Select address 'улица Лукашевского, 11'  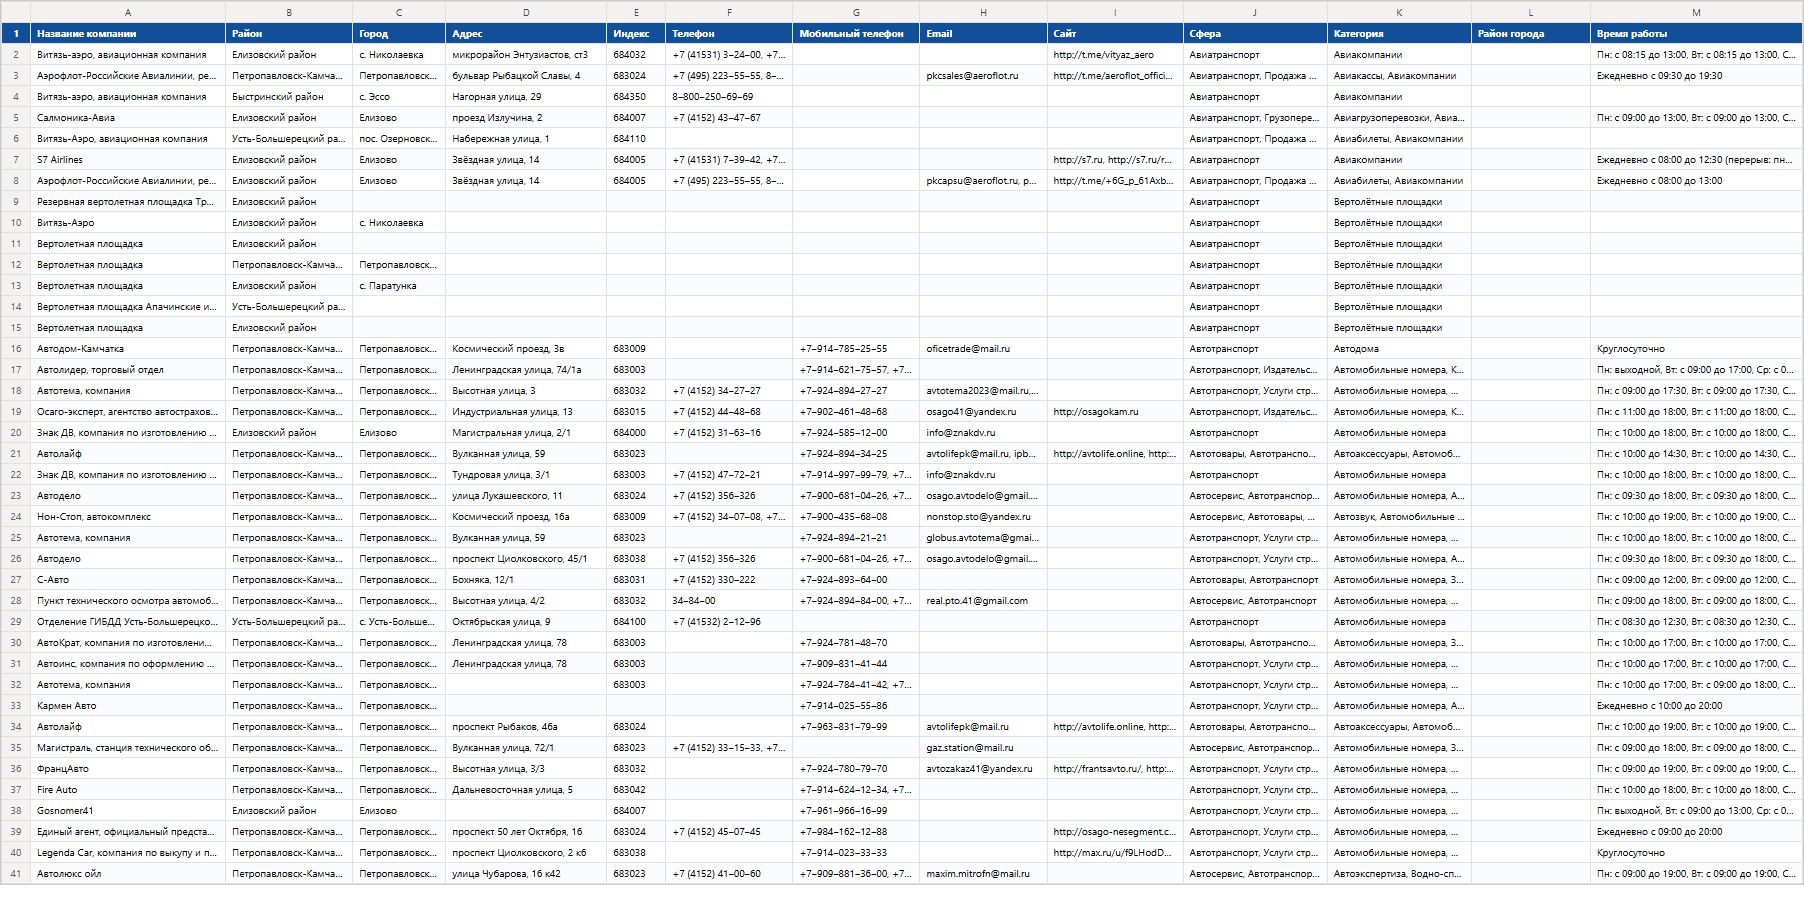click(526, 496)
